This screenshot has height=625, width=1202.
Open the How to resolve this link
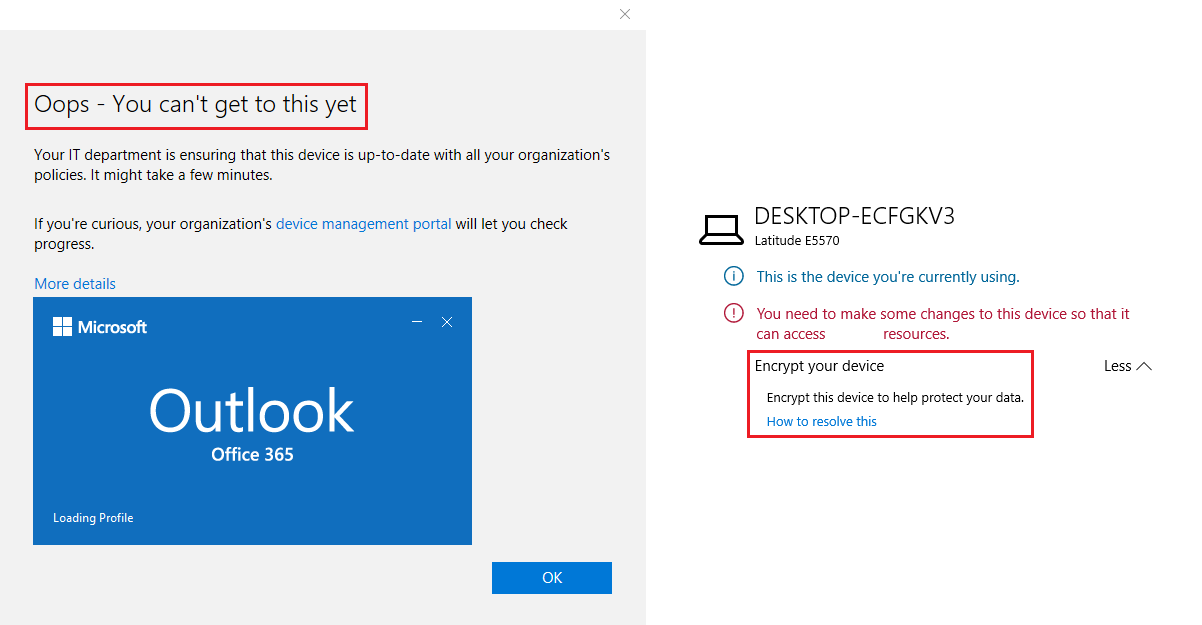(x=821, y=422)
